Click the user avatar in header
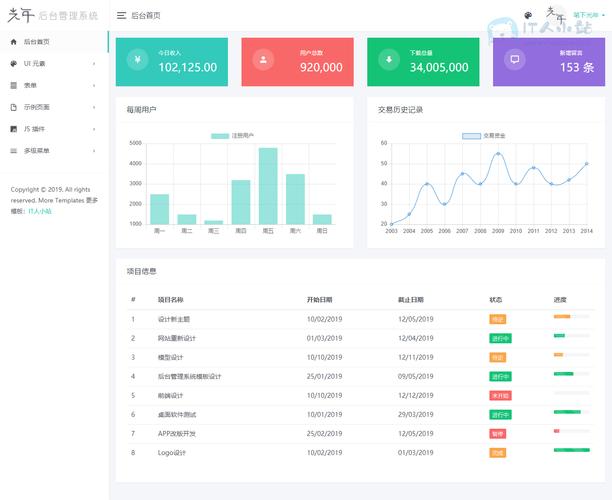This screenshot has height=500, width=612. tap(556, 15)
